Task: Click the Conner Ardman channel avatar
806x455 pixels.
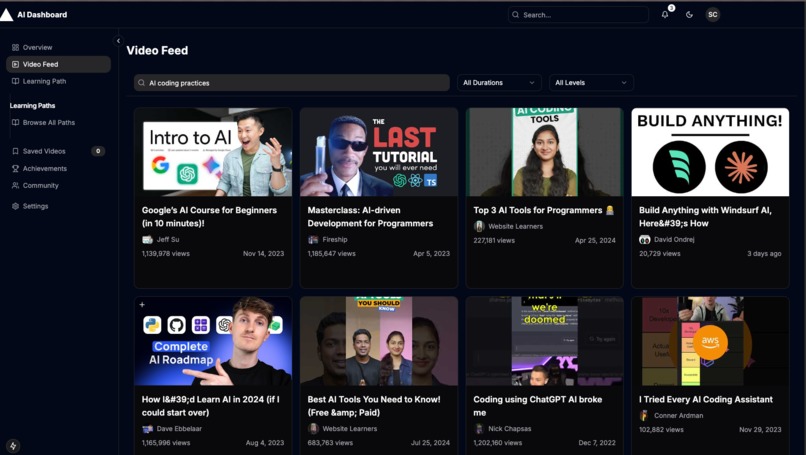Action: 644,415
